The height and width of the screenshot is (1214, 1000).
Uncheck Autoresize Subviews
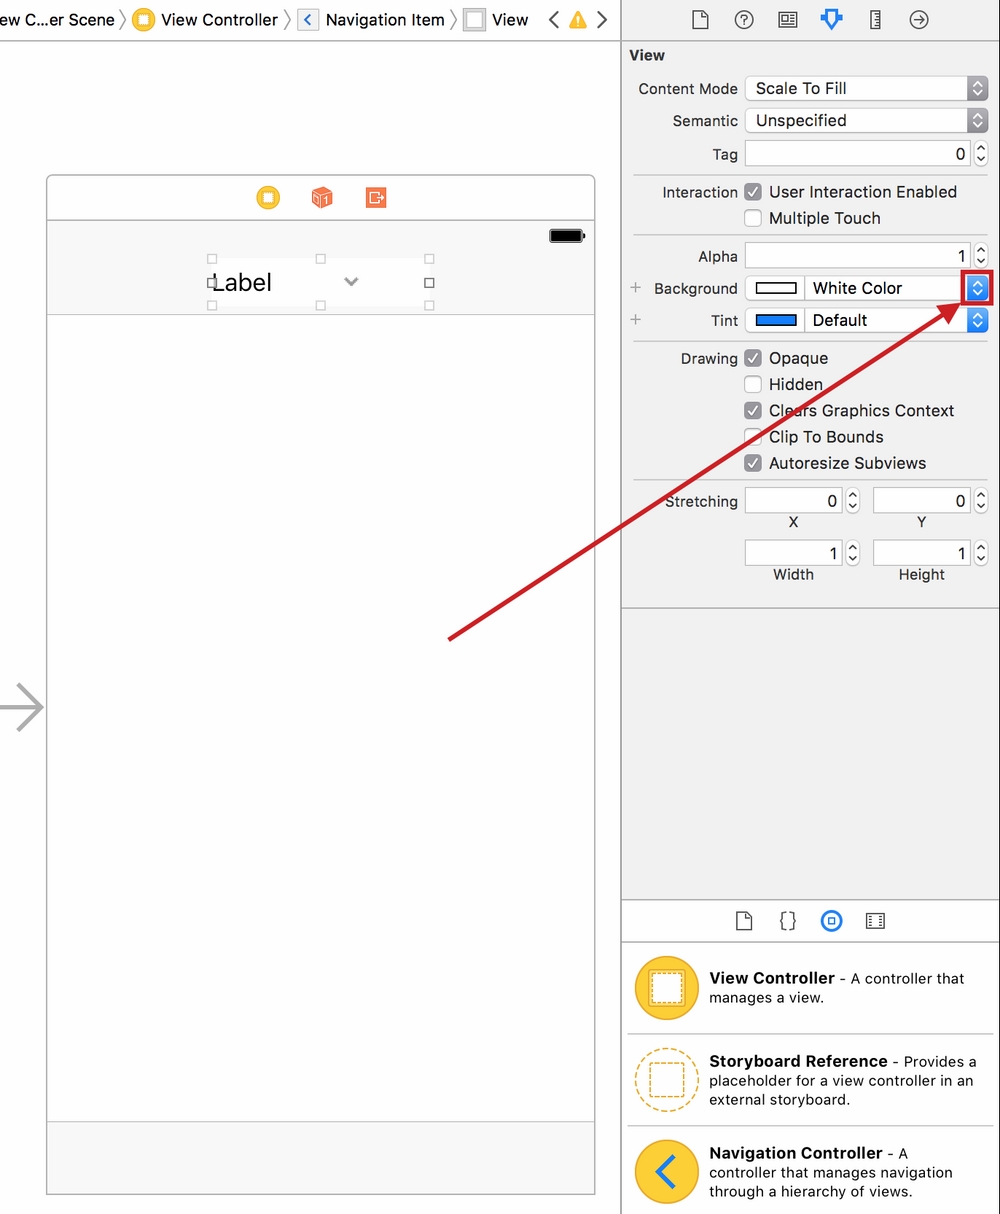click(x=753, y=463)
